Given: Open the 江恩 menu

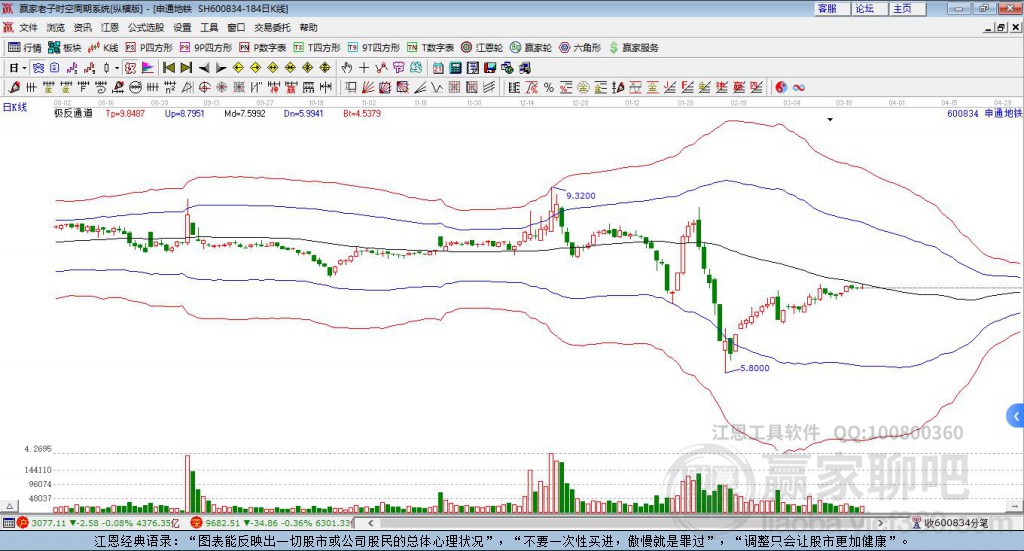Looking at the screenshot, I should [x=110, y=27].
